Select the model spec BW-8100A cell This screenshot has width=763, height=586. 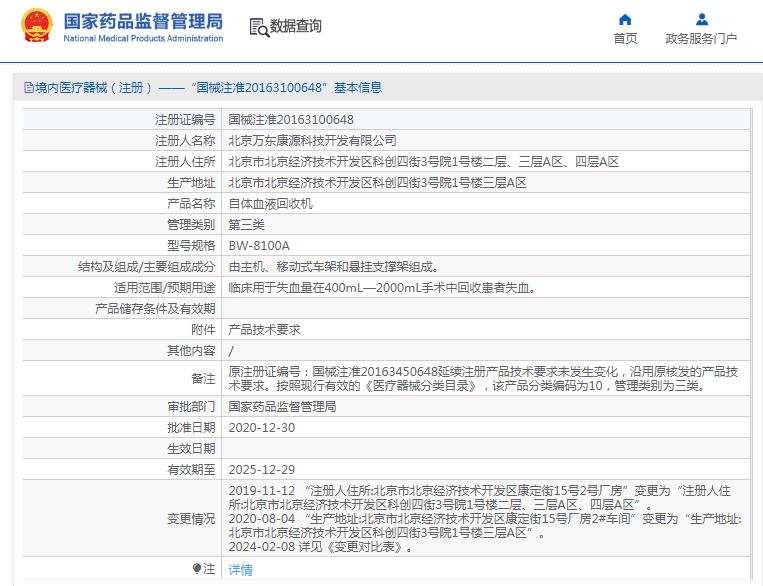[259, 245]
